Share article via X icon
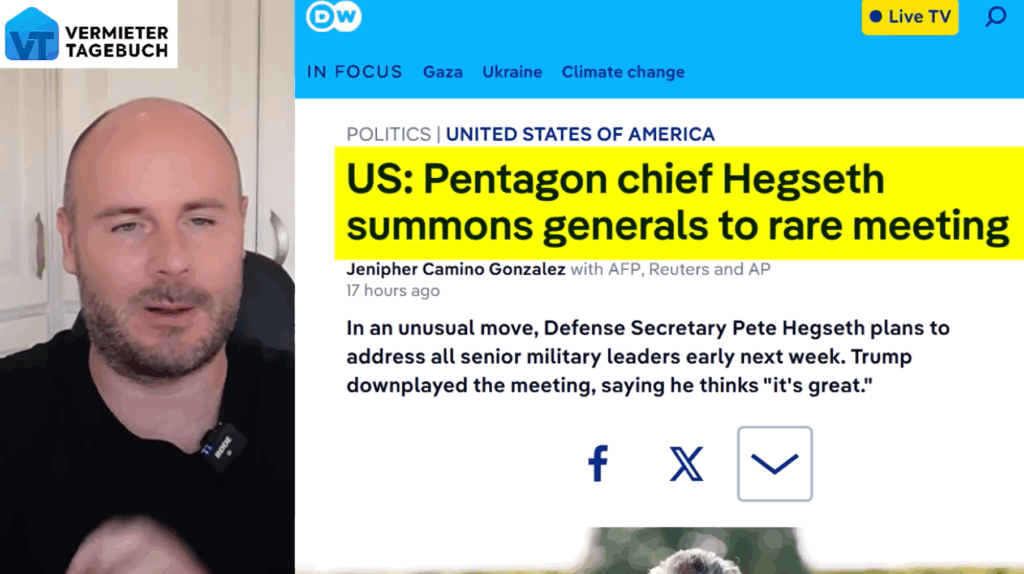Screen dimensions: 1024x574 [x=686, y=464]
